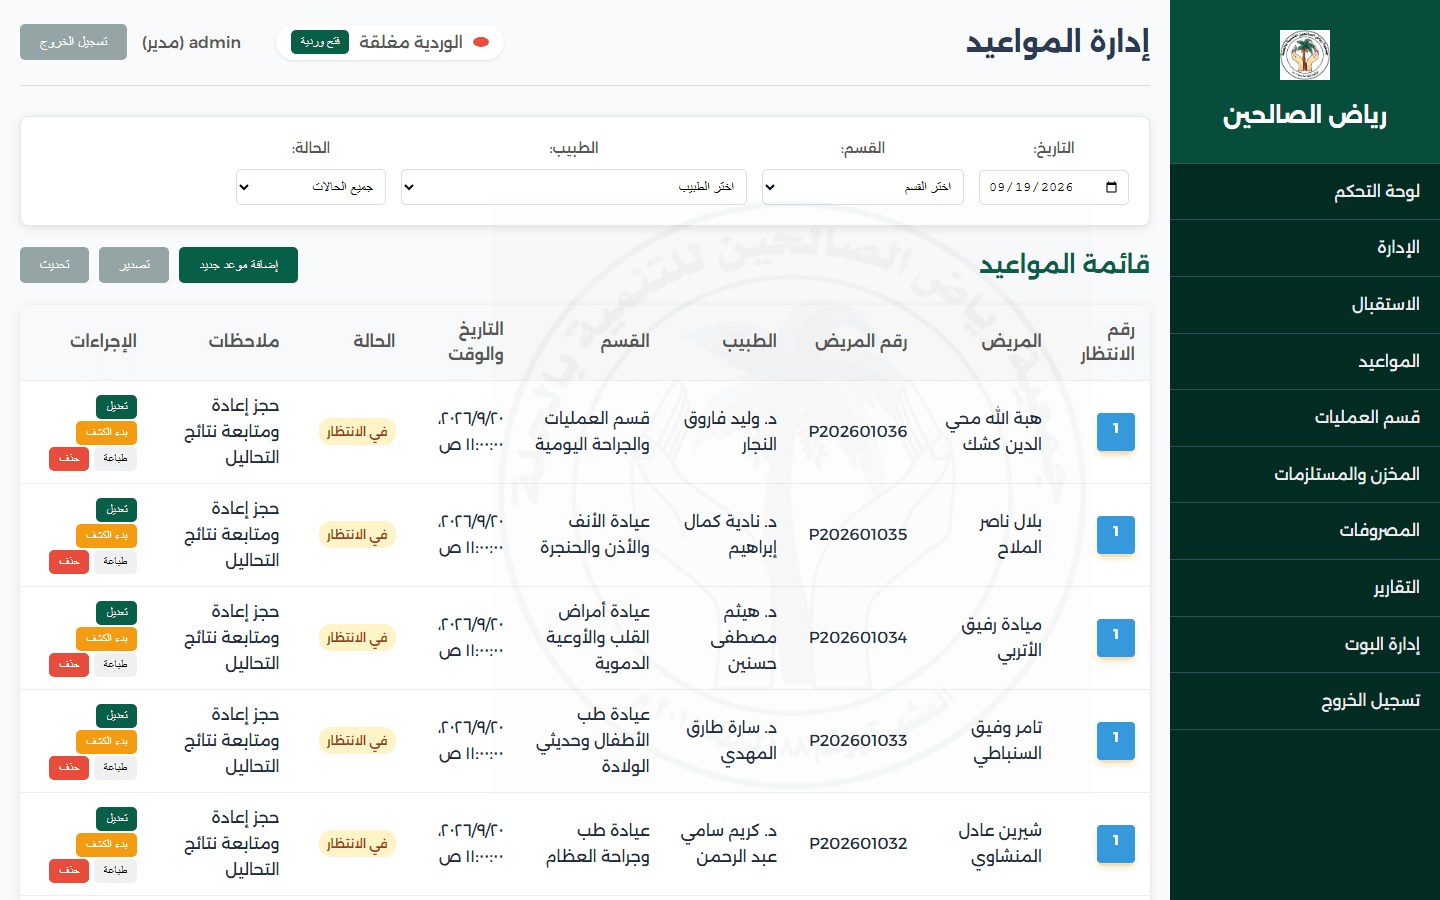Viewport: 1440px width, 900px height.
Task: Click تسجيل الخروج in the sidebar
Action: (x=1305, y=701)
